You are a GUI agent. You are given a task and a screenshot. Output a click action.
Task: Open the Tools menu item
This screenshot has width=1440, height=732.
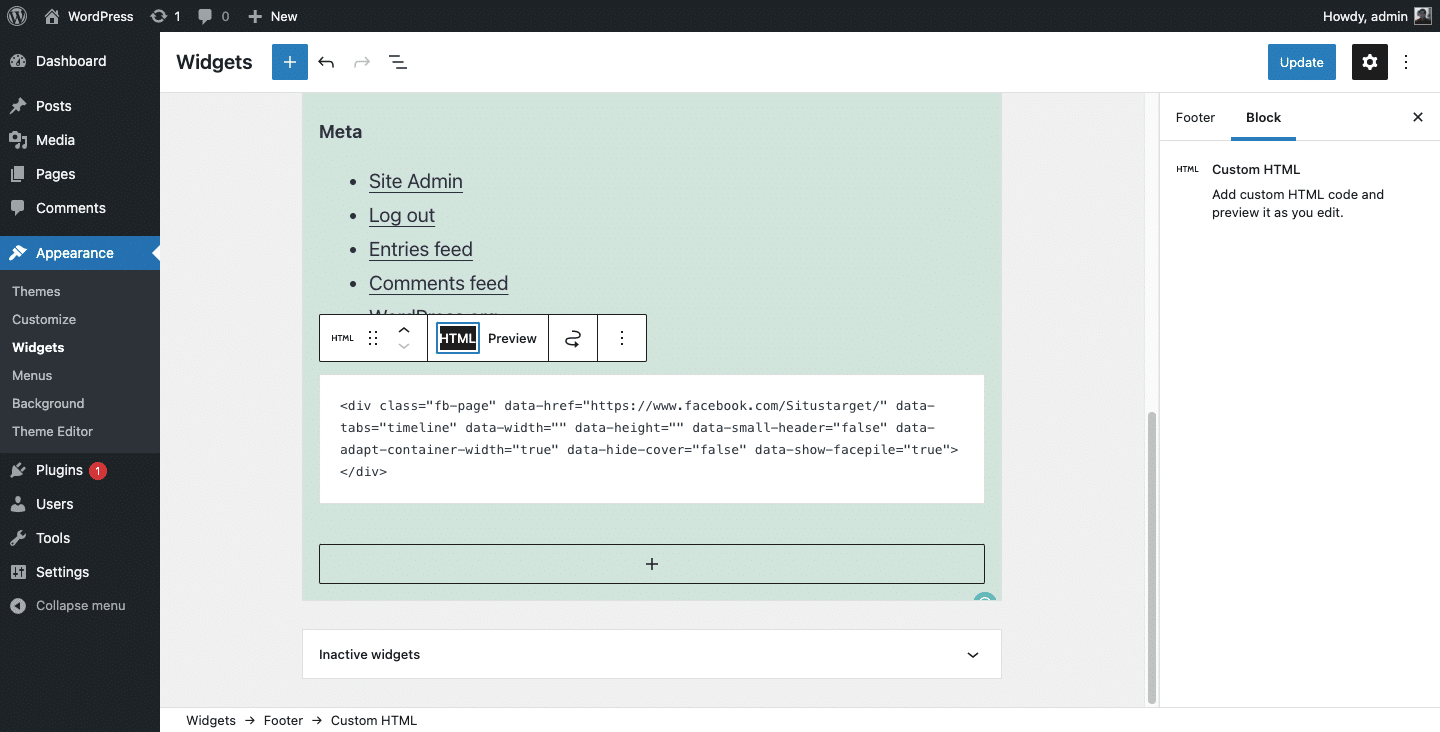pos(80,538)
